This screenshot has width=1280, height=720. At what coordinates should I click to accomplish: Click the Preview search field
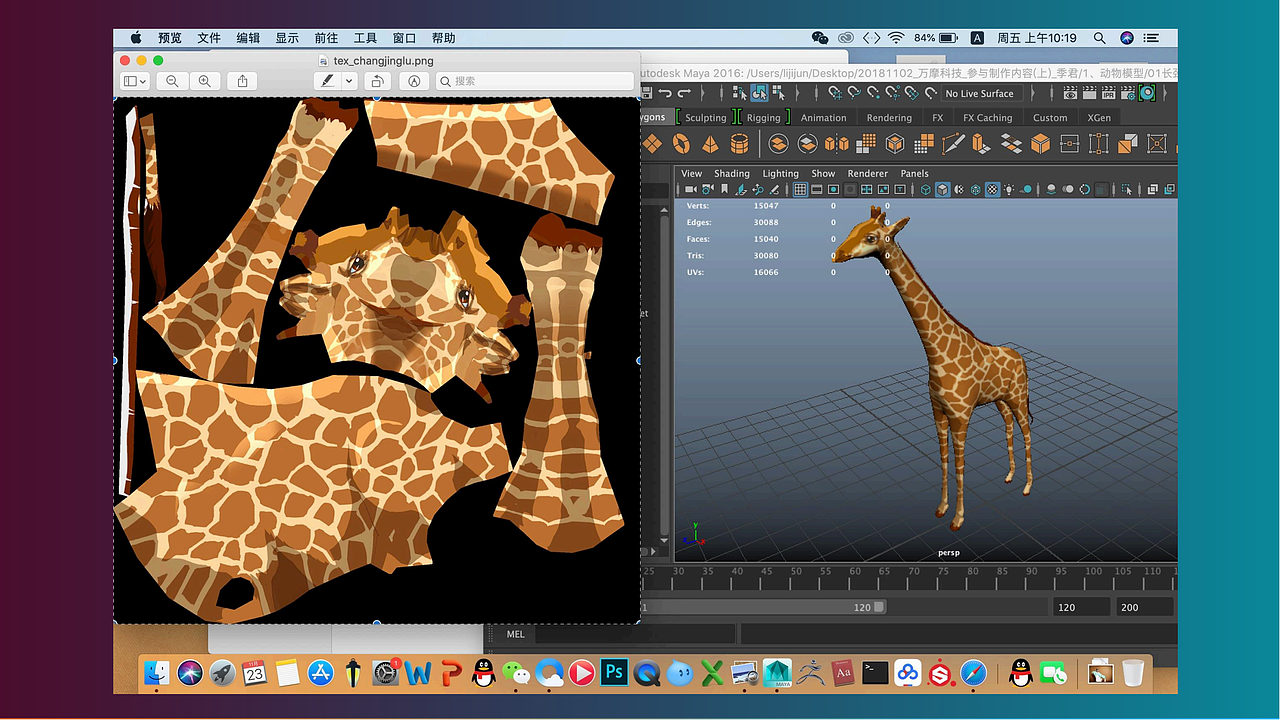(535, 81)
